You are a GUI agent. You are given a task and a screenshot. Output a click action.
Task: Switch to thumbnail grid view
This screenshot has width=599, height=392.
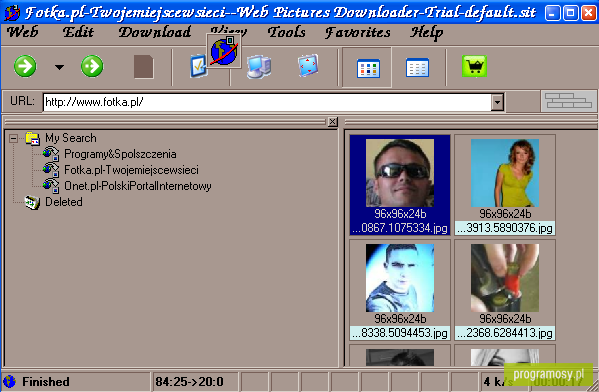pos(367,68)
